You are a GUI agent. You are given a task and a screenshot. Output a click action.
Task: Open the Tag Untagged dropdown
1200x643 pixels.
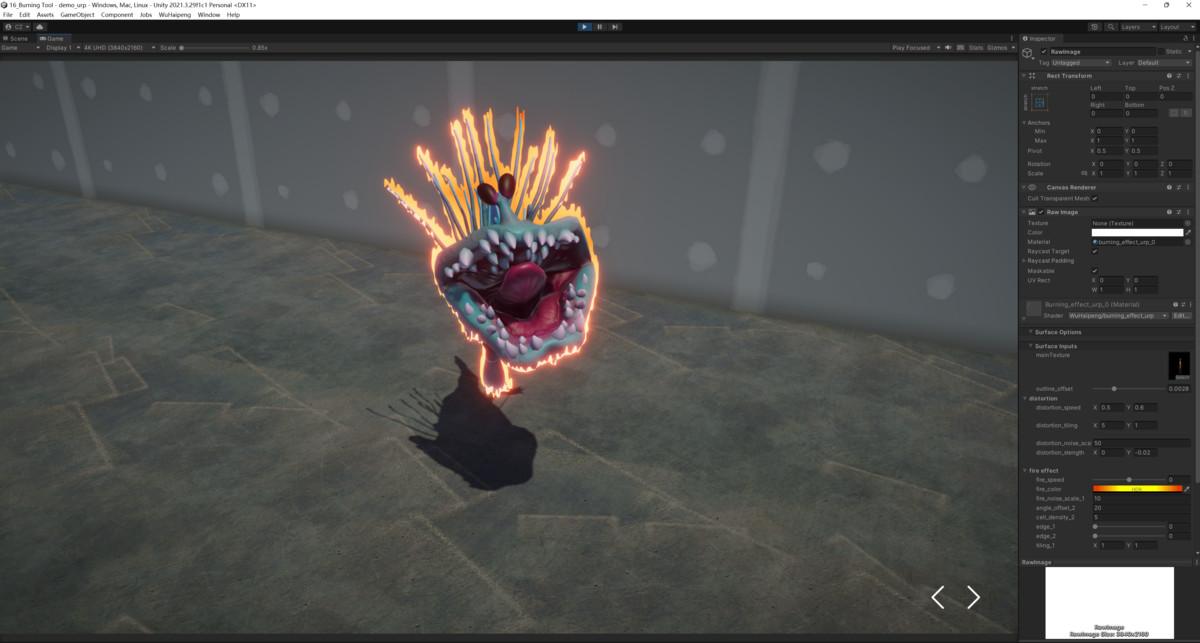tap(1080, 63)
